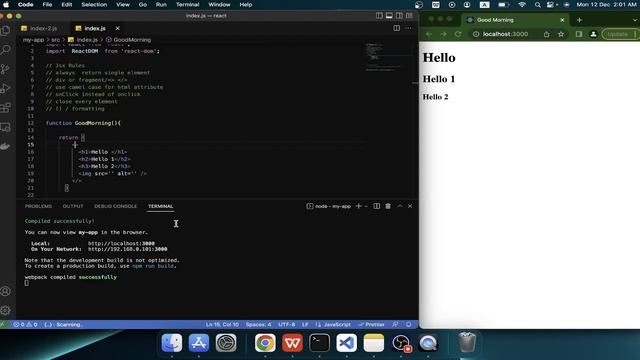Open Run and Debug view
This screenshot has height=360, width=640.
(6, 88)
